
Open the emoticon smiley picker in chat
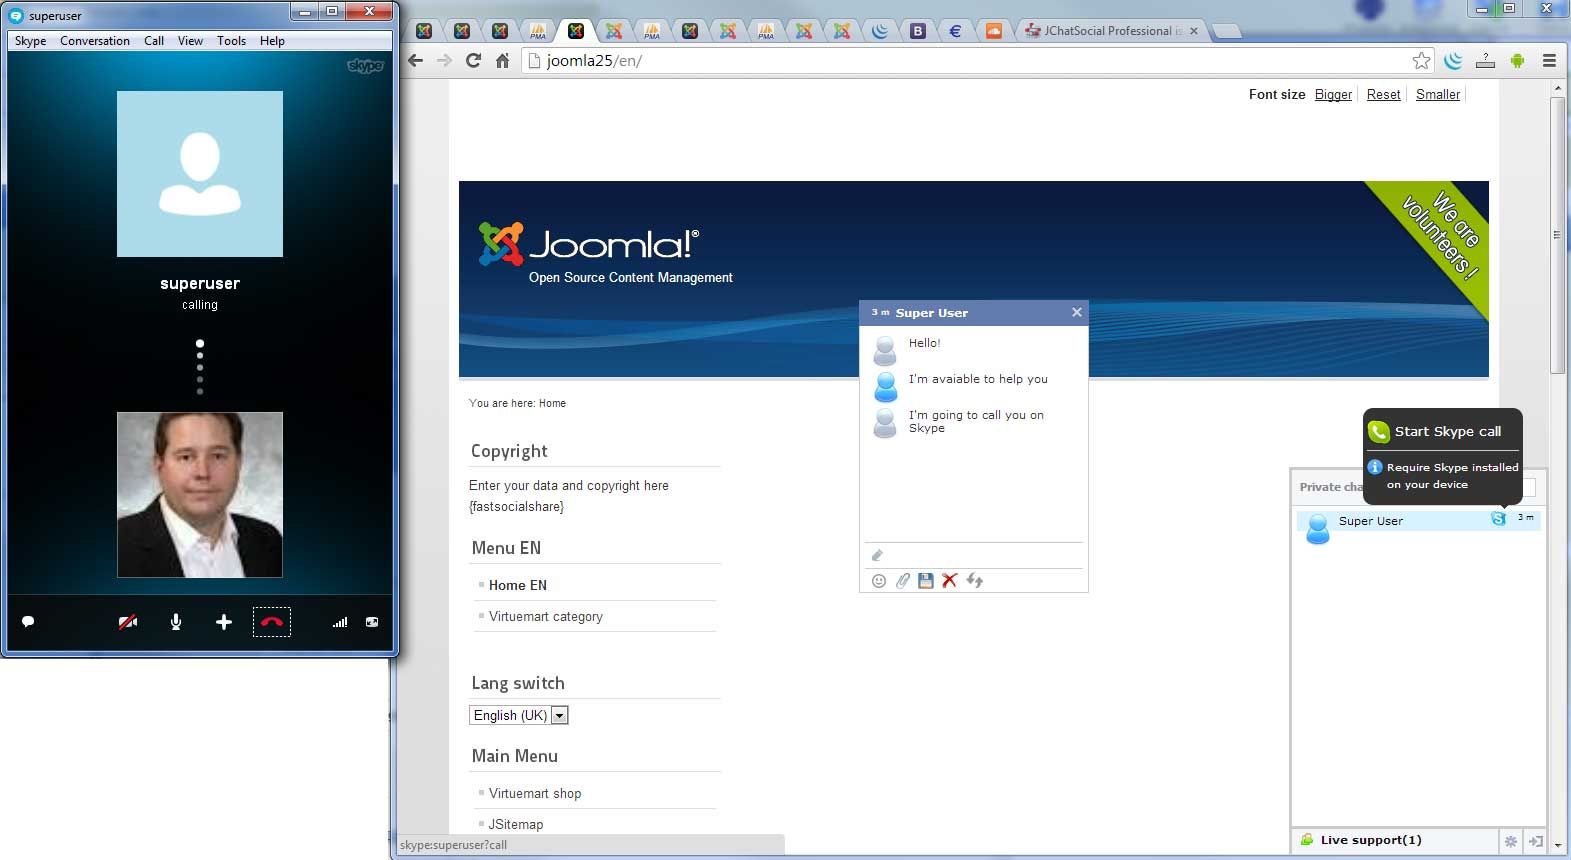(879, 581)
